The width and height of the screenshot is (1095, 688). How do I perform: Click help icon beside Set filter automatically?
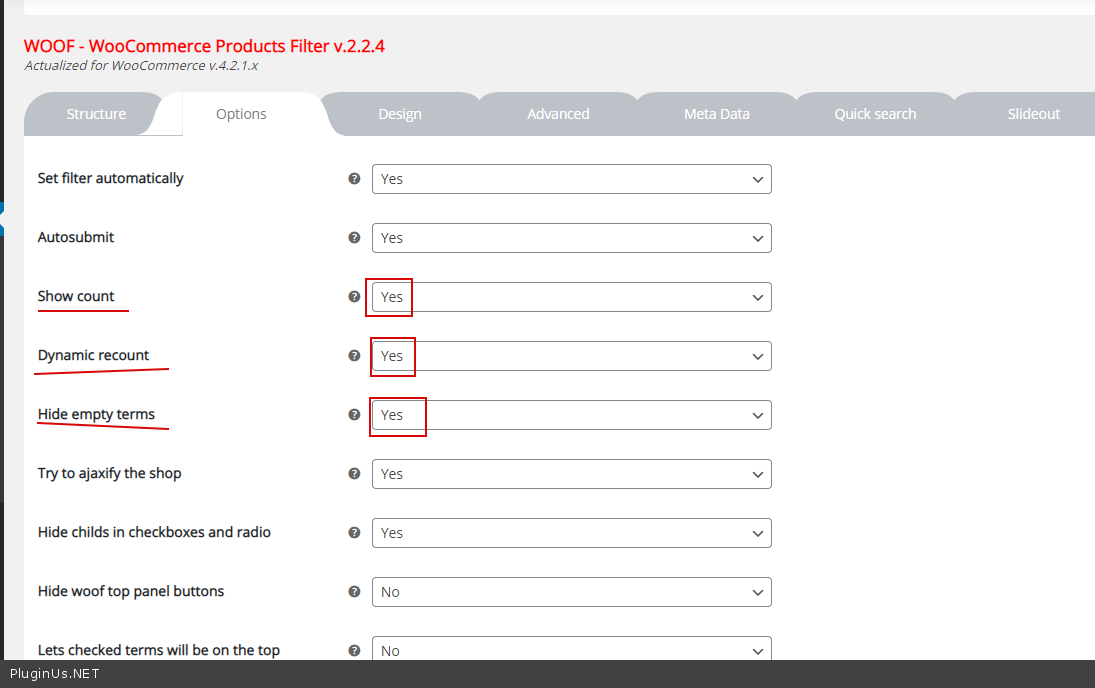click(x=354, y=179)
